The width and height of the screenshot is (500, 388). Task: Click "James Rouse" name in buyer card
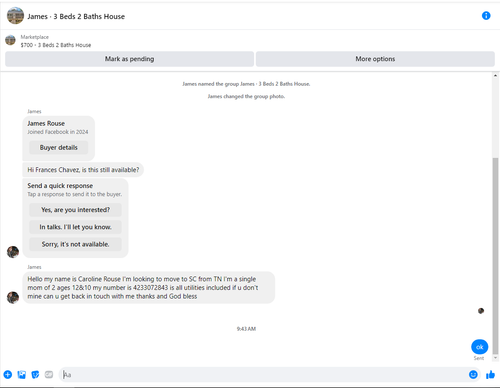click(x=46, y=123)
